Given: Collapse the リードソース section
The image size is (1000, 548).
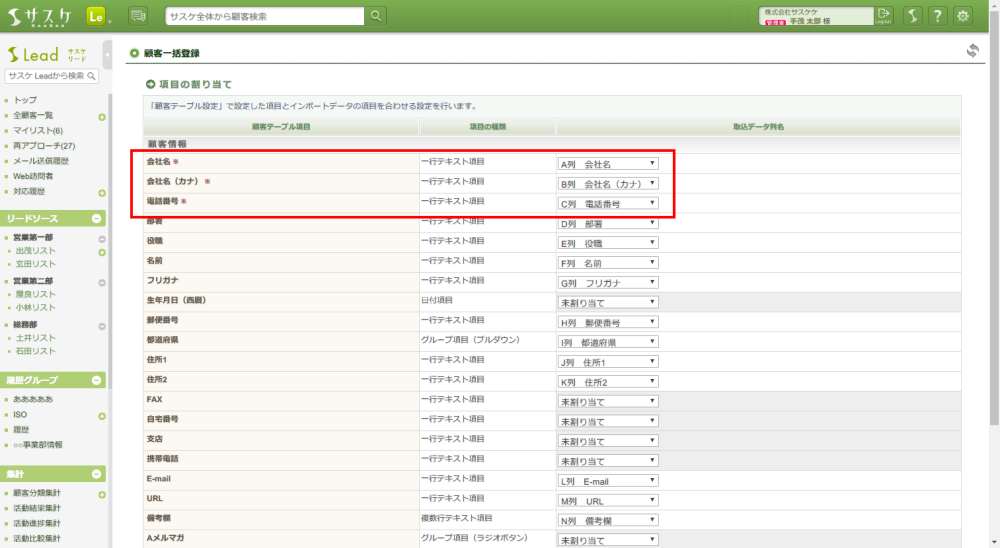Looking at the screenshot, I should 96,218.
